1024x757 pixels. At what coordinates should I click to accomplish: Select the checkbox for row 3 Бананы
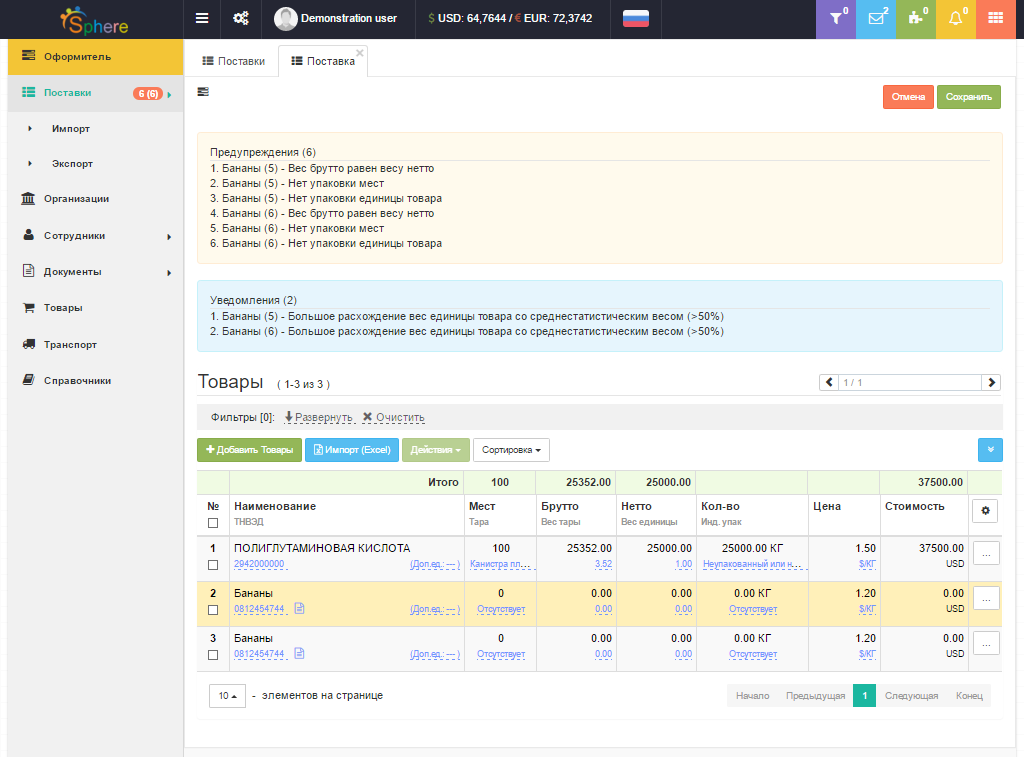pyautogui.click(x=212, y=655)
